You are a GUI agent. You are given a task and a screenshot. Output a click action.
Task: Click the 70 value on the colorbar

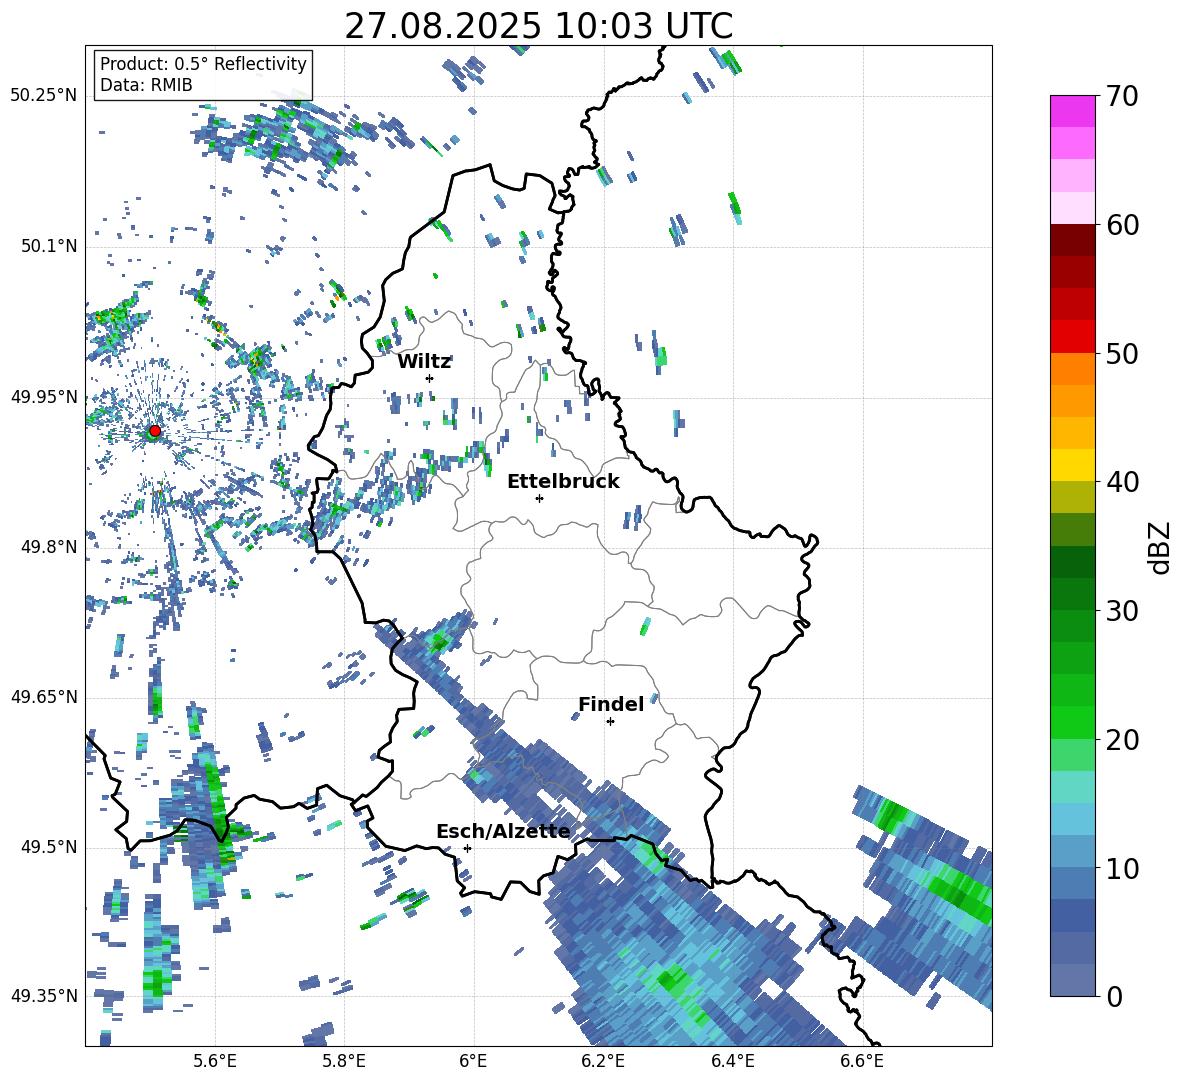click(1122, 97)
